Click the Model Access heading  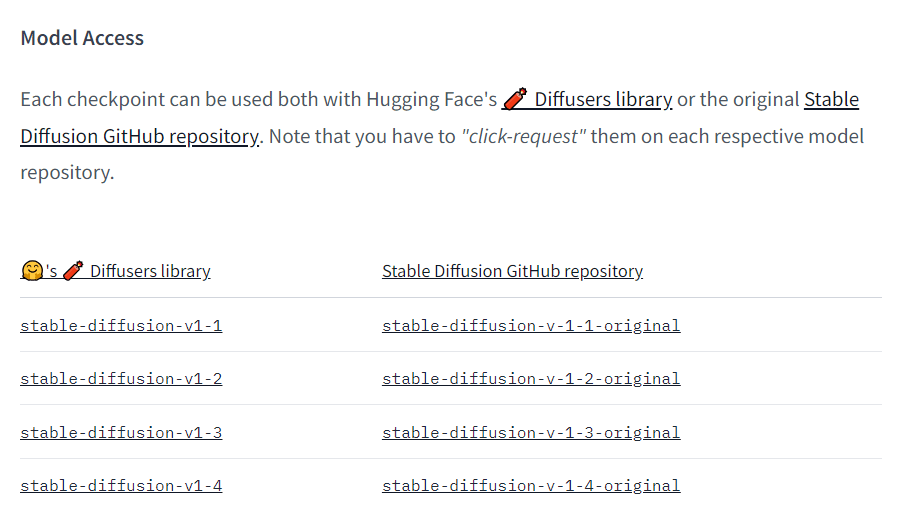tap(82, 38)
